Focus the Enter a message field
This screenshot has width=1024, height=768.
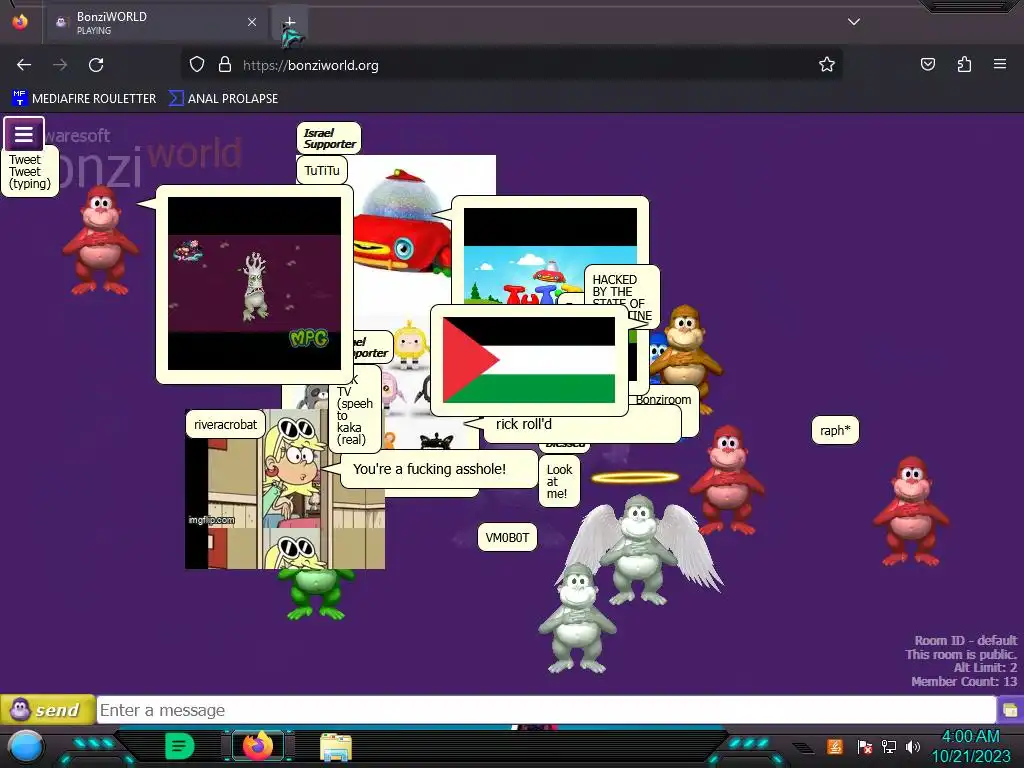click(546, 710)
